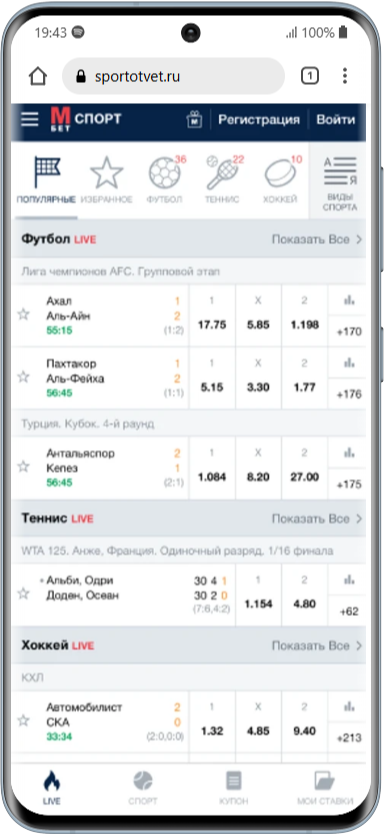384x834 pixels.
Task: Expand Футбол LIVE via Показать Все
Action: point(317,239)
